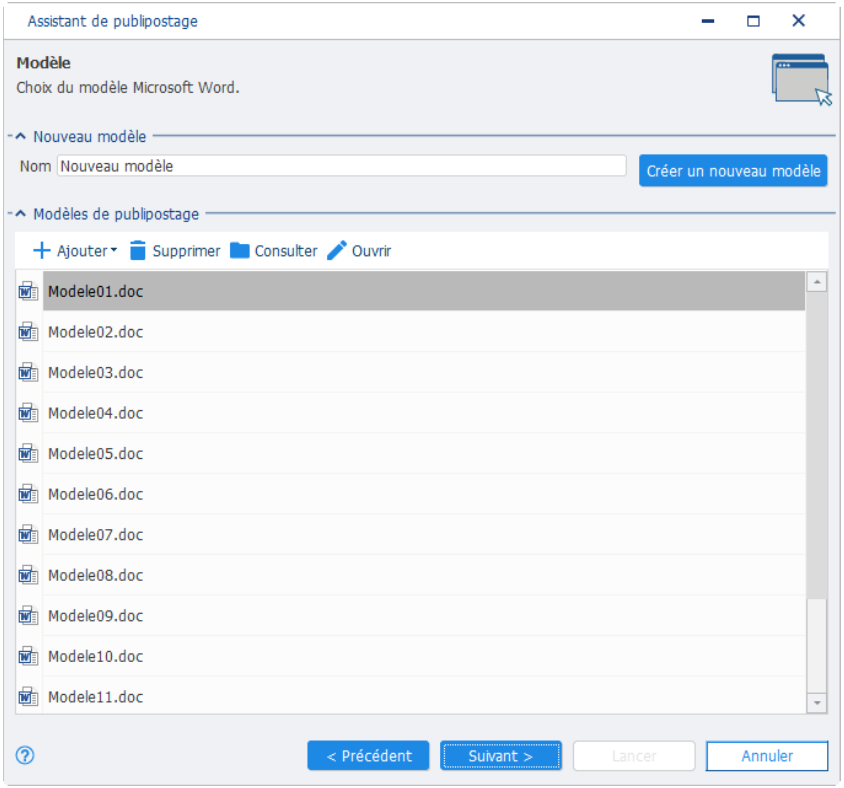Image resolution: width=844 pixels, height=788 pixels.
Task: Click the Consulter folder icon
Action: tap(240, 250)
